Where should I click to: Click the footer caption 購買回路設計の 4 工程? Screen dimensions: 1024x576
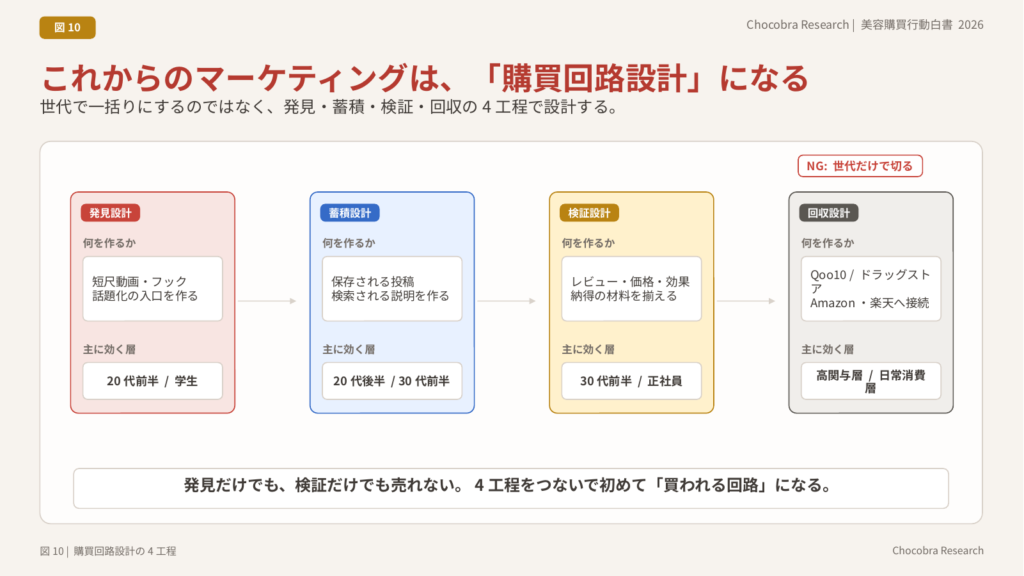(108, 551)
